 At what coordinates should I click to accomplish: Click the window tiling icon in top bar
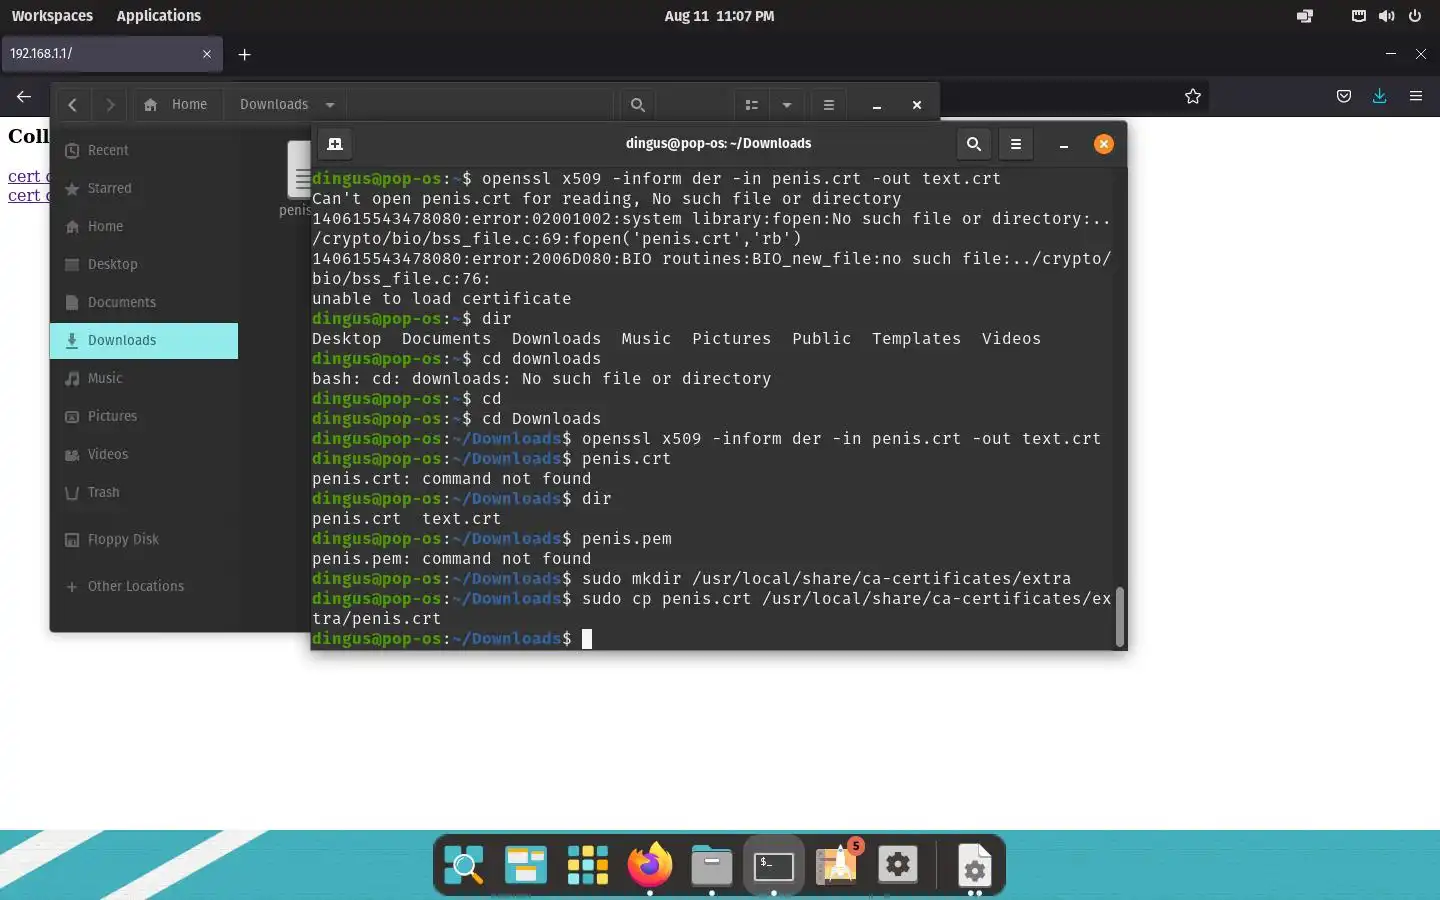pyautogui.click(x=1305, y=16)
